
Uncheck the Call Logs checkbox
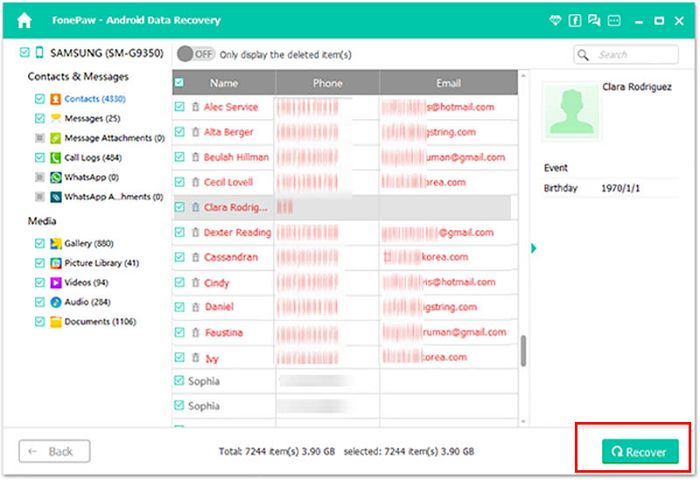click(40, 158)
